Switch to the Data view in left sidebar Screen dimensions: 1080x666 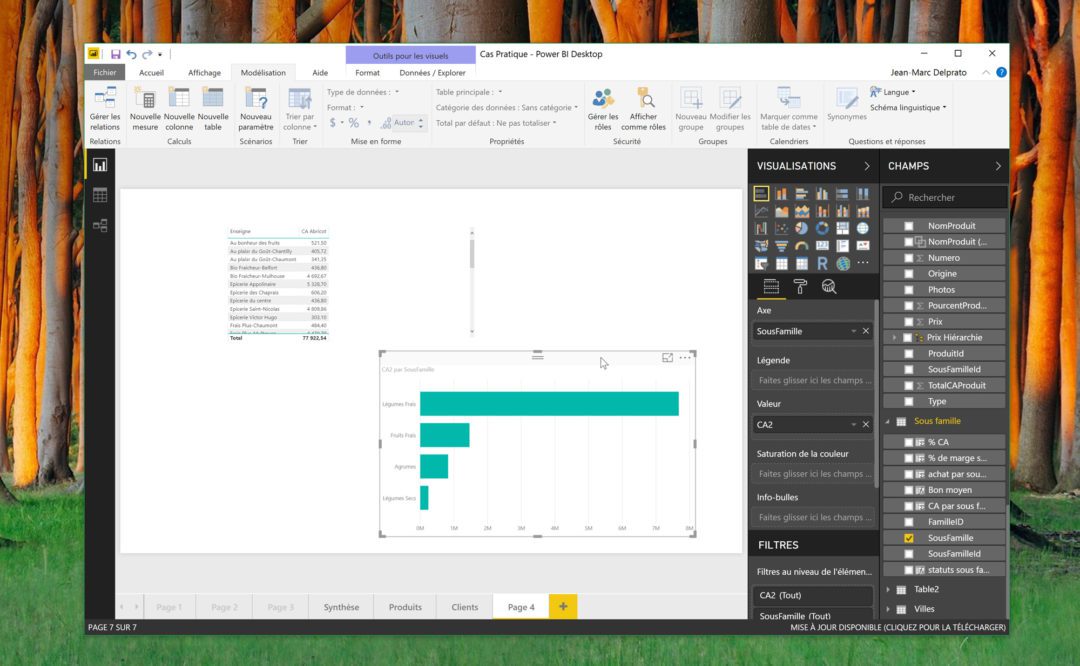[100, 195]
